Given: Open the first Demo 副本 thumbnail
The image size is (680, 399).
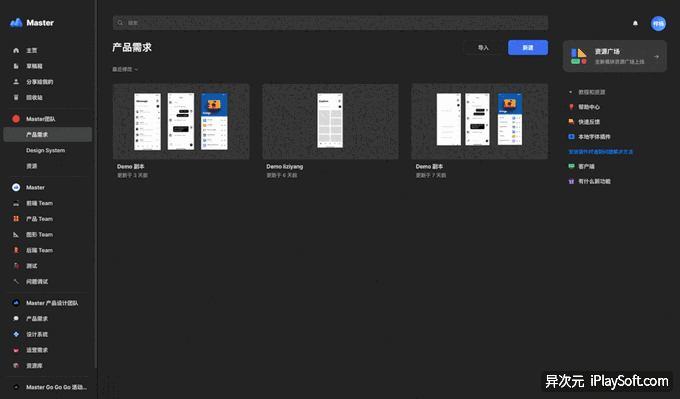Looking at the screenshot, I should (x=181, y=121).
